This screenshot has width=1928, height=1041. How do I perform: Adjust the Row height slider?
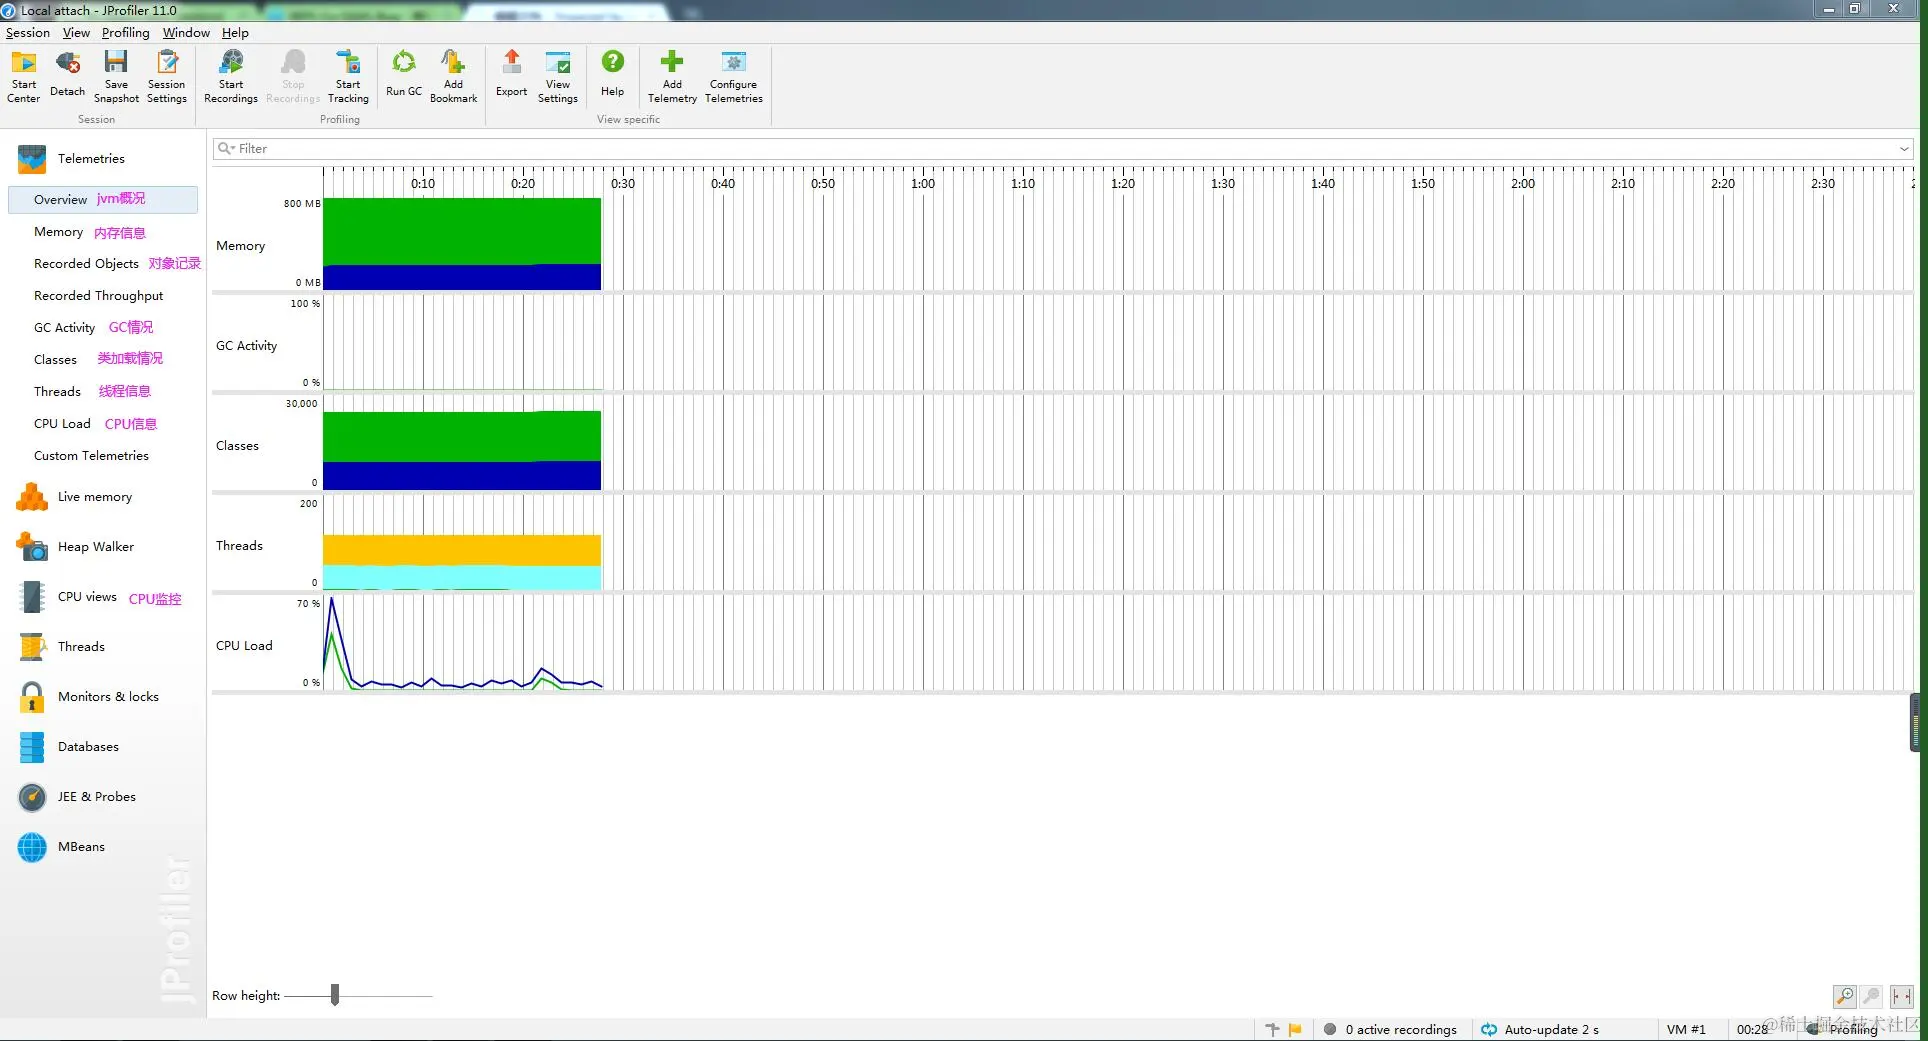335,995
